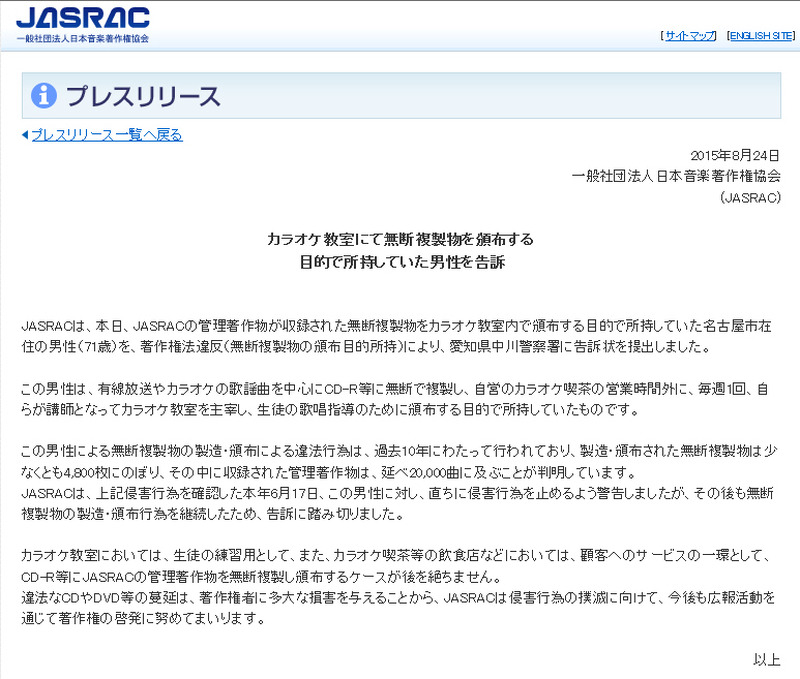Click the プレスリリース heading text
Viewport: 800px width, 679px height.
[x=142, y=96]
